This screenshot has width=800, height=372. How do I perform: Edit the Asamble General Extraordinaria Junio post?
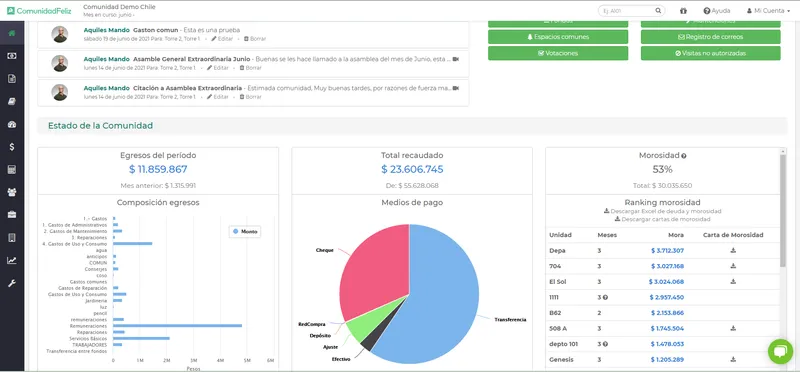pyautogui.click(x=218, y=68)
